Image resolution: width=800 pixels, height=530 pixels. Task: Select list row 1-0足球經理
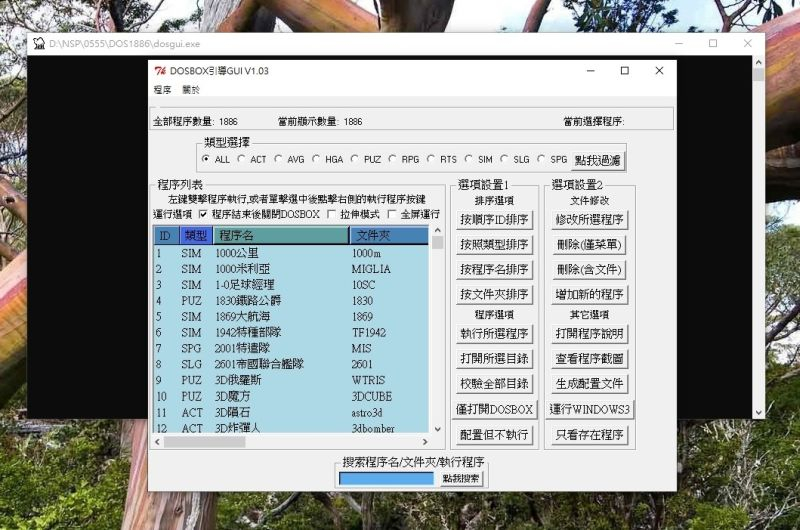point(291,285)
